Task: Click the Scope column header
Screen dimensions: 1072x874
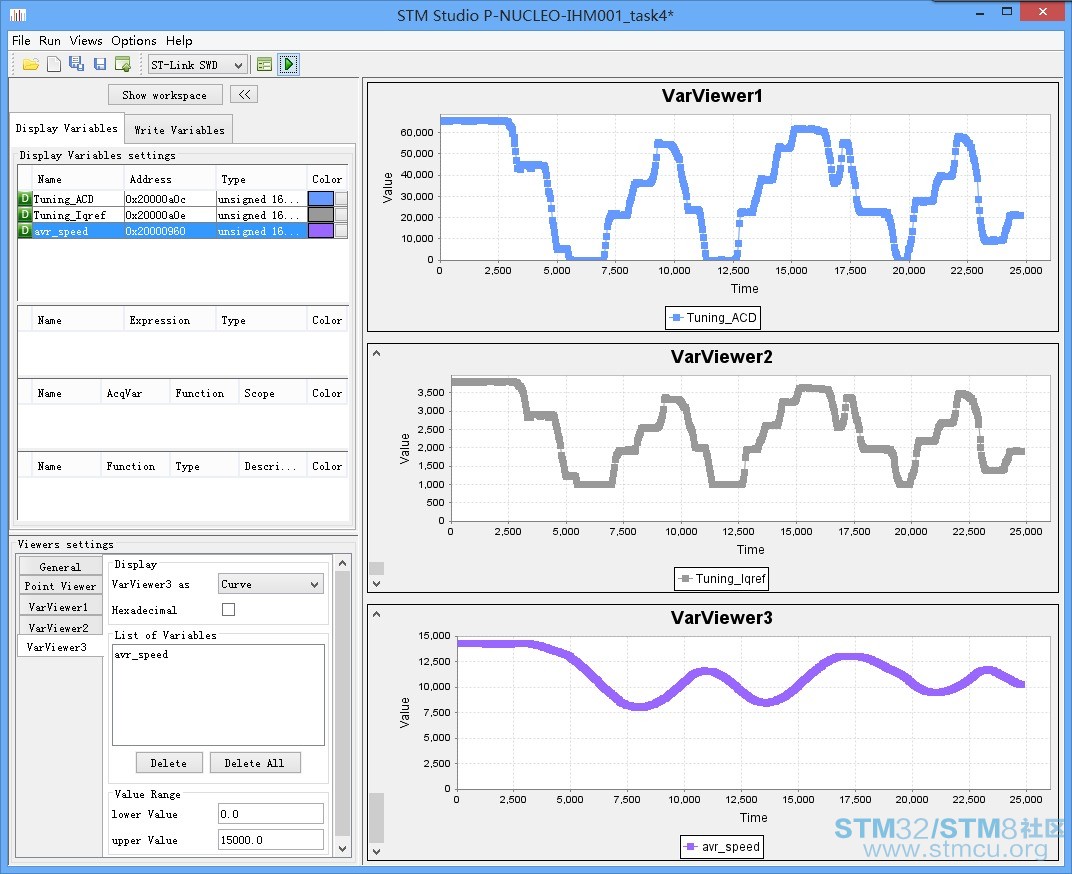Action: point(272,393)
